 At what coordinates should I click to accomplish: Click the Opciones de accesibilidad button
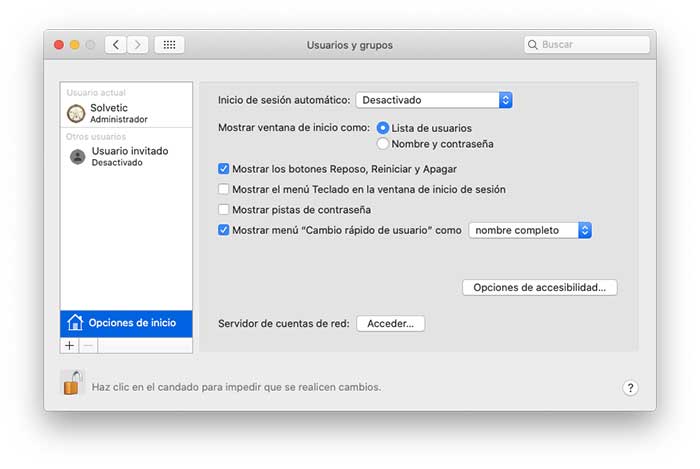point(540,287)
